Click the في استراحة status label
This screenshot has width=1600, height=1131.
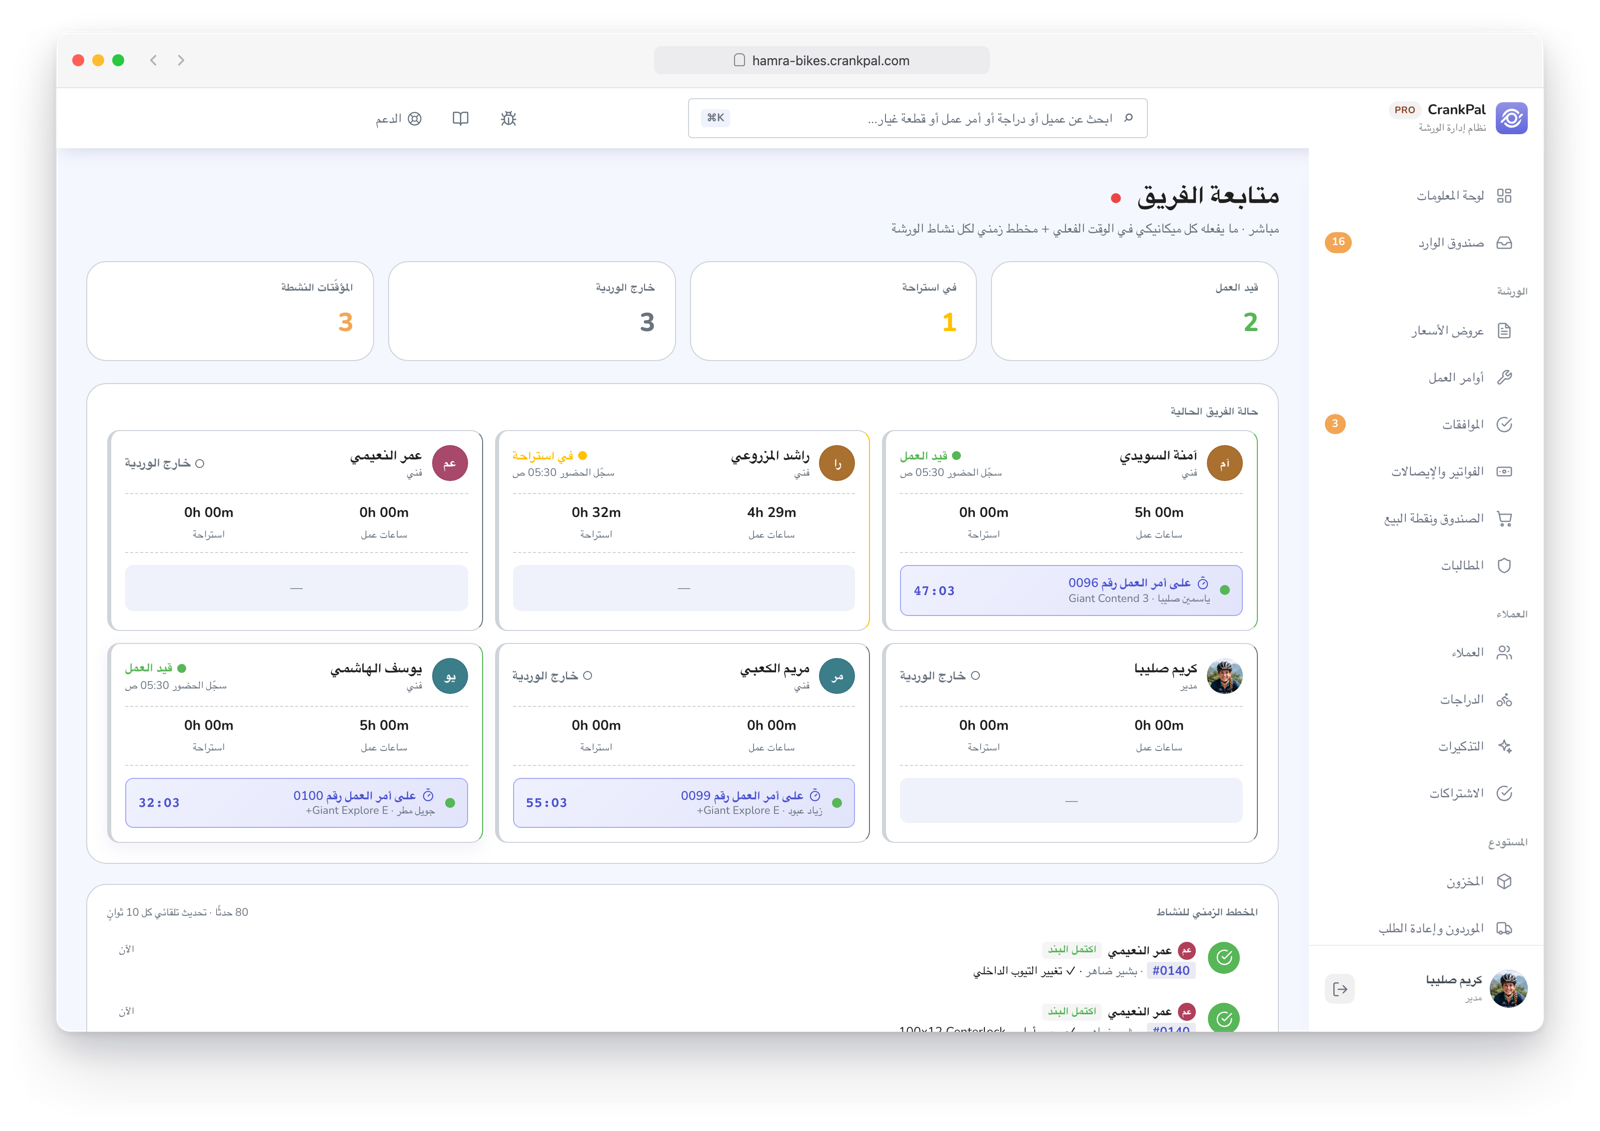tap(543, 456)
